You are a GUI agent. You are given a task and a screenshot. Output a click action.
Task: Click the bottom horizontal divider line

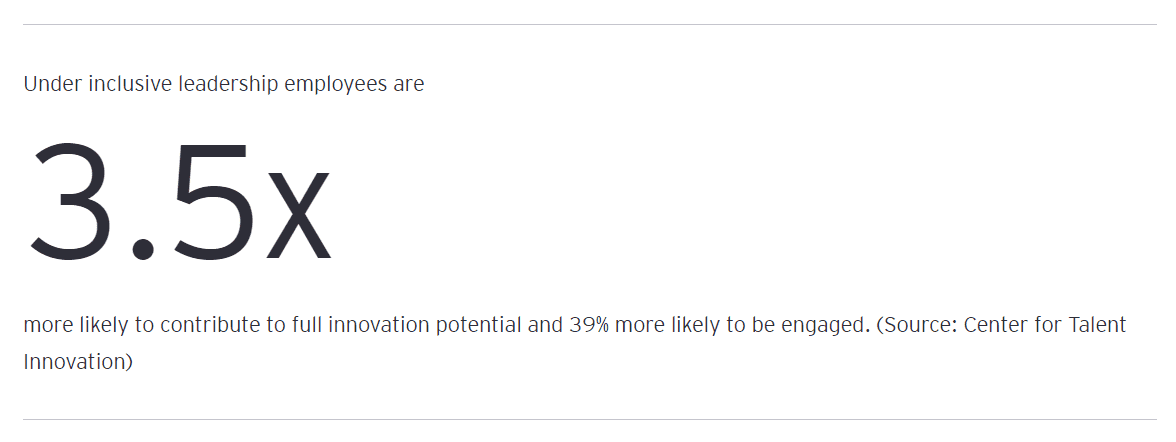coord(588,419)
